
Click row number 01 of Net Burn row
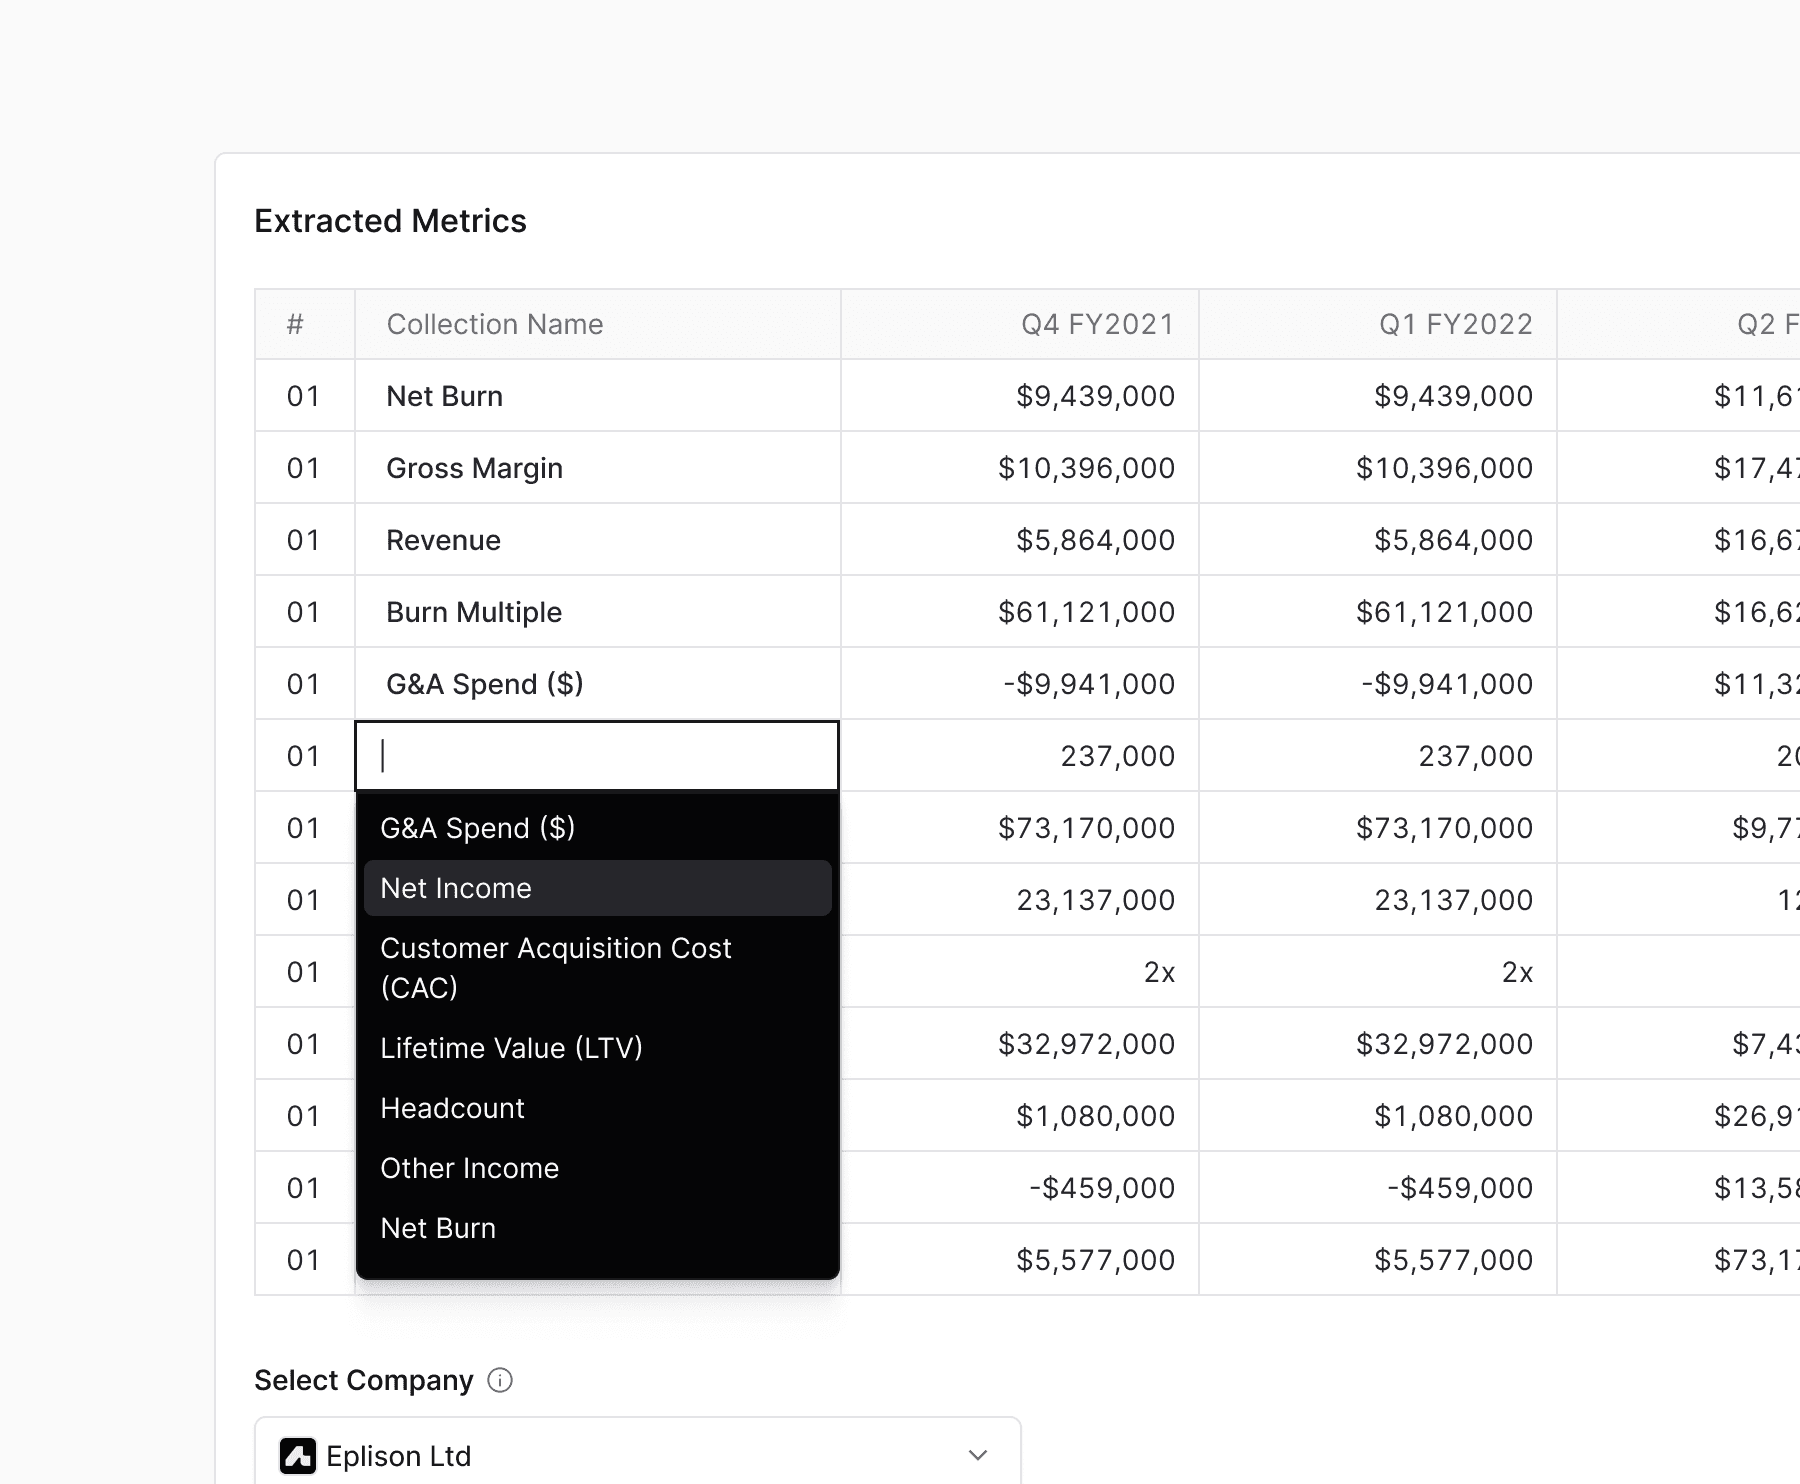303,396
